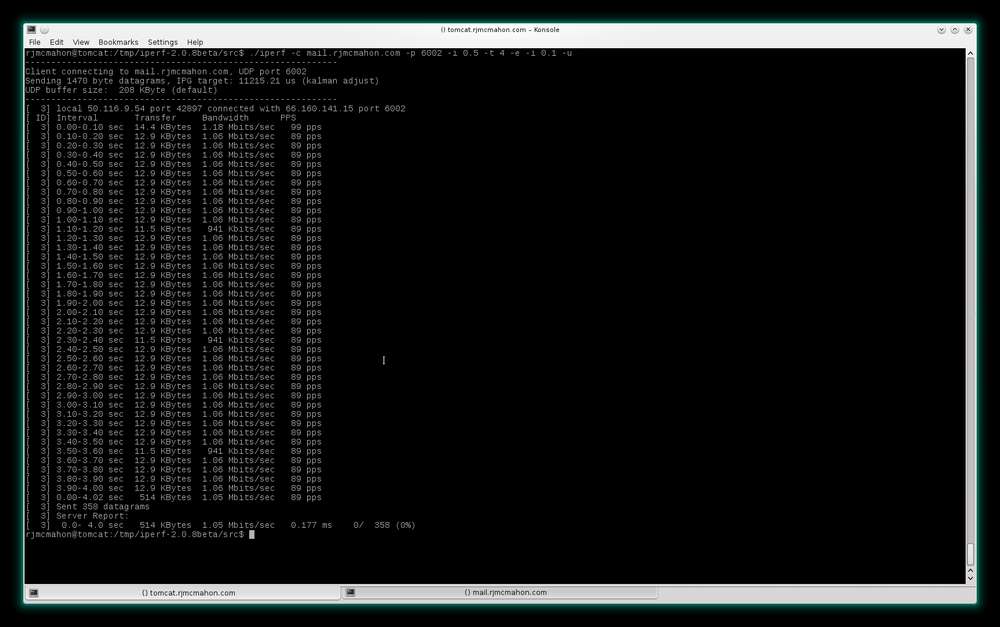
Task: Open the Konsole window menu icon
Action: [31, 29]
